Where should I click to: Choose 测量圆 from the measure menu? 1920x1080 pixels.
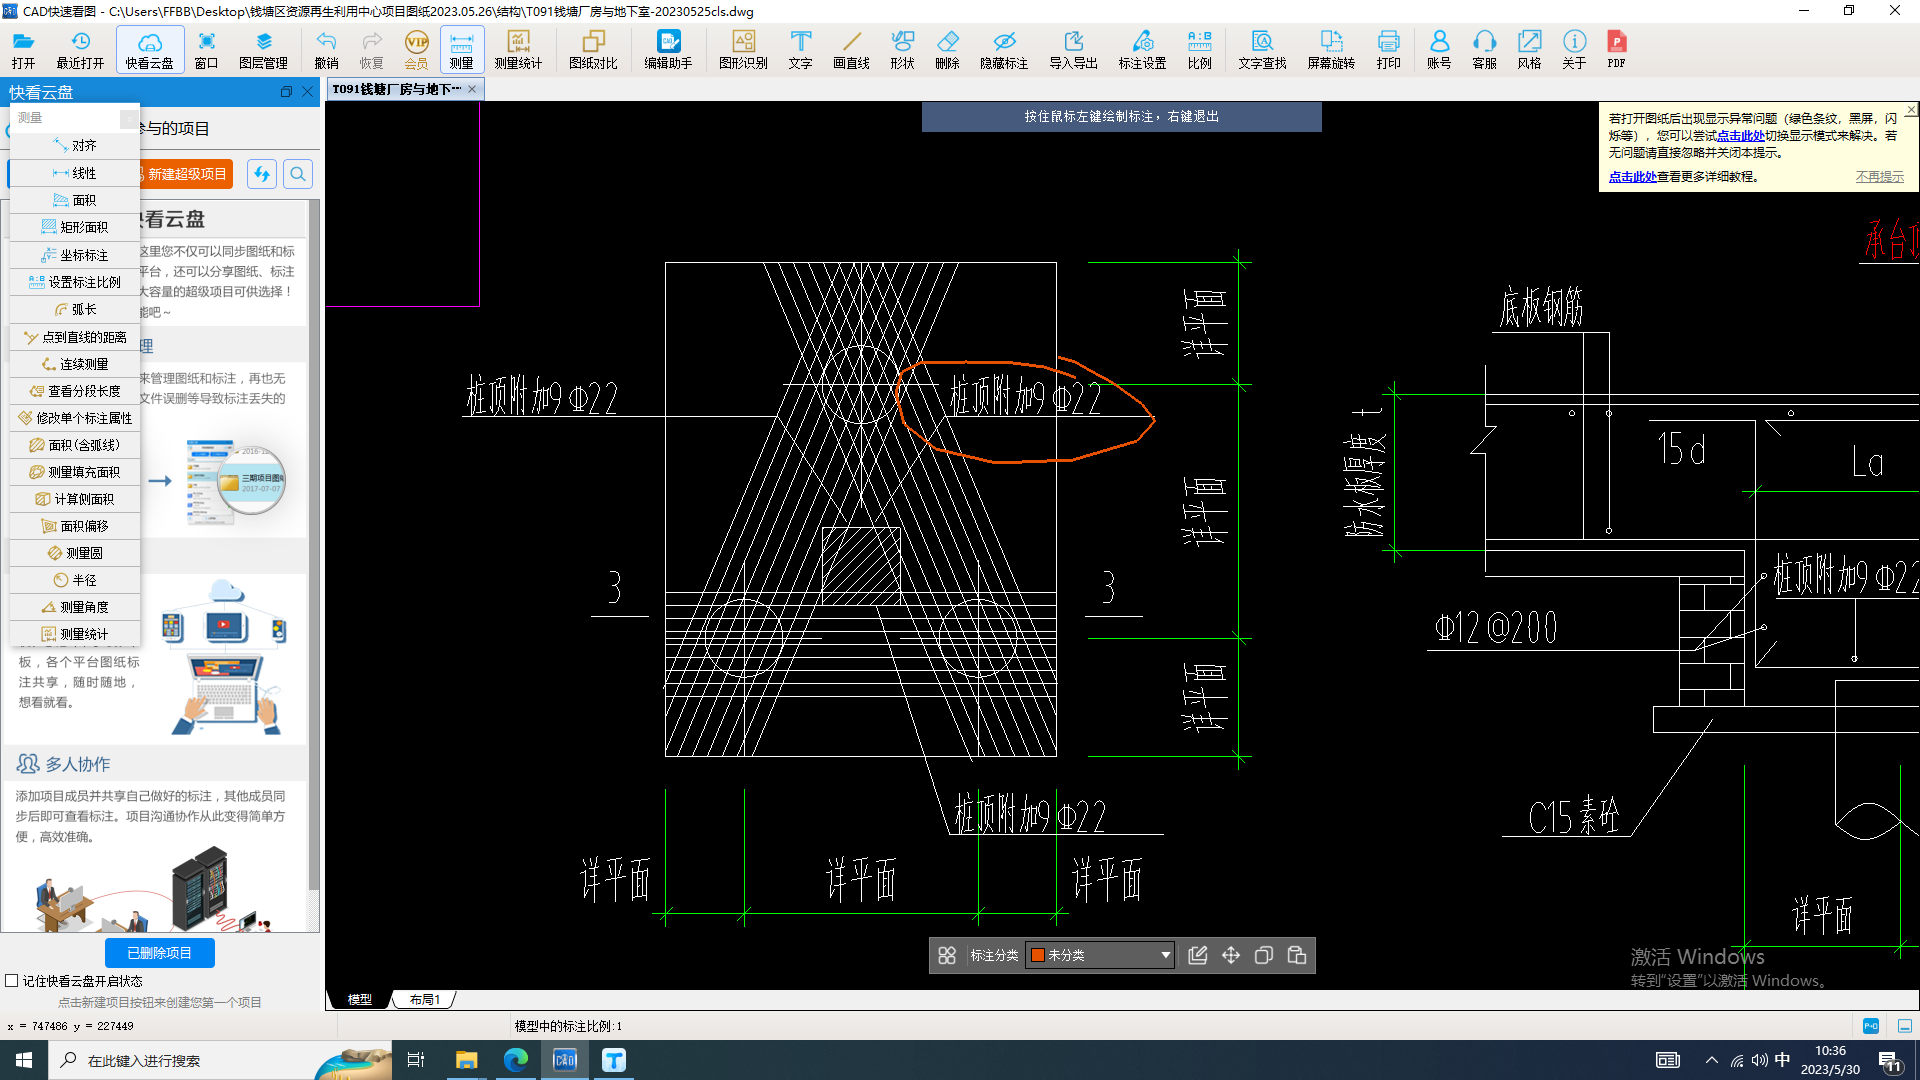[75, 553]
